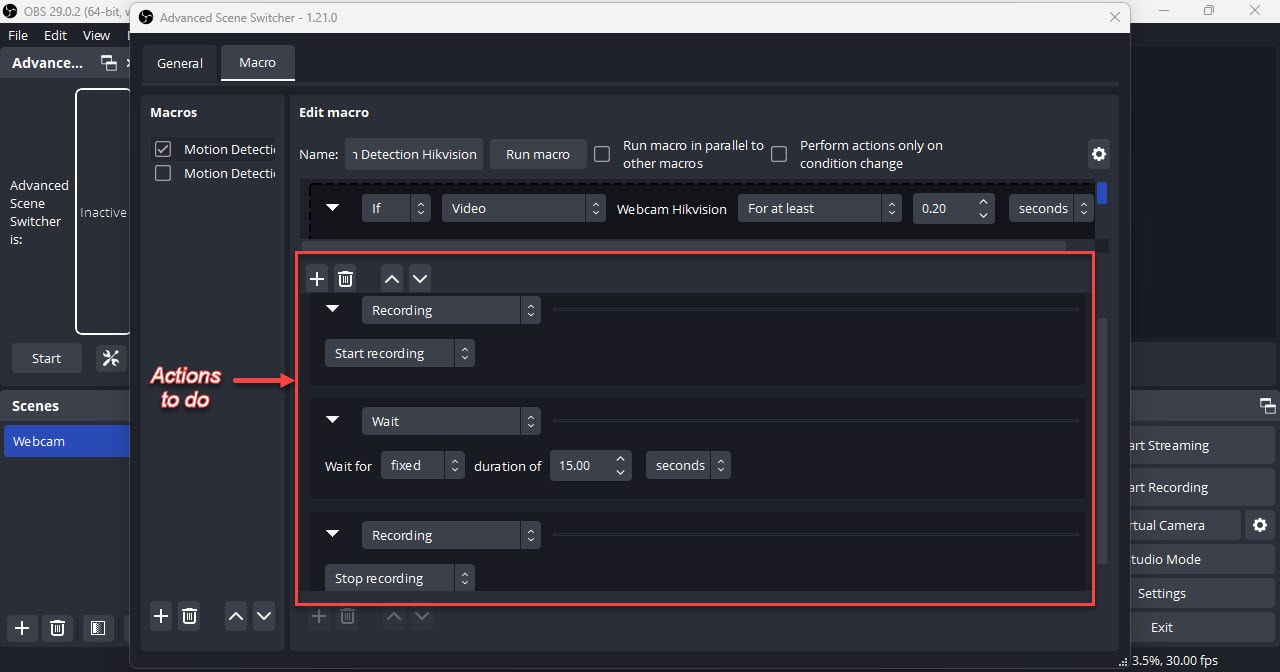
Task: Open the Video condition type dropdown
Action: [x=524, y=208]
